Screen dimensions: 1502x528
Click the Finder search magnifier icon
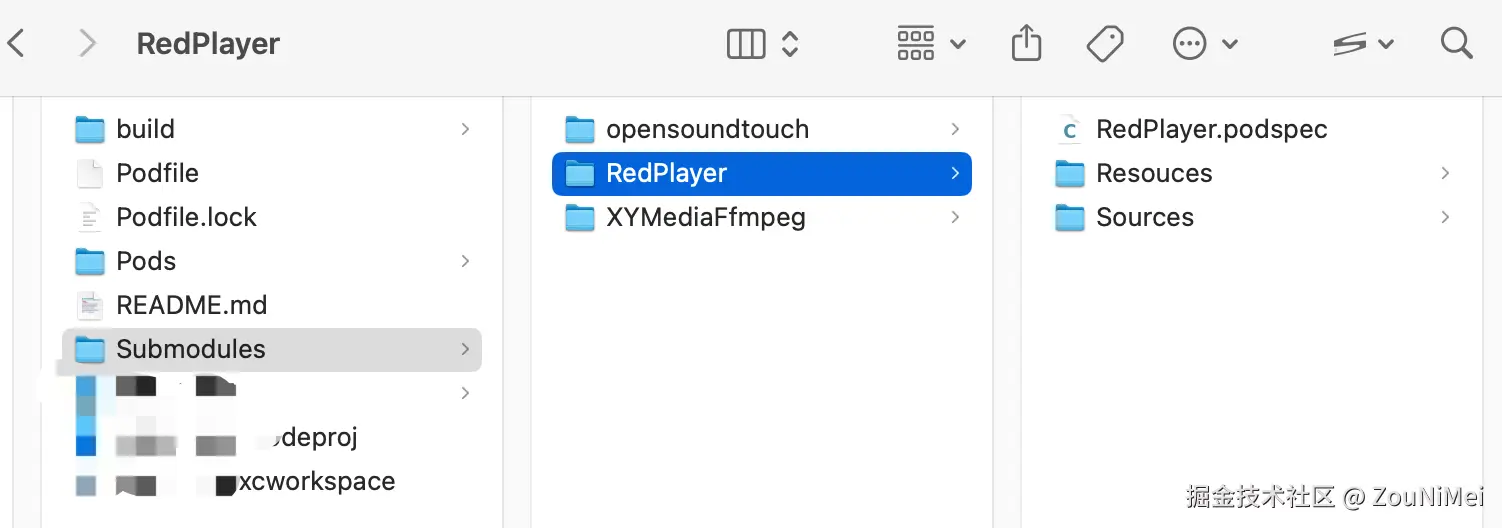(1456, 43)
